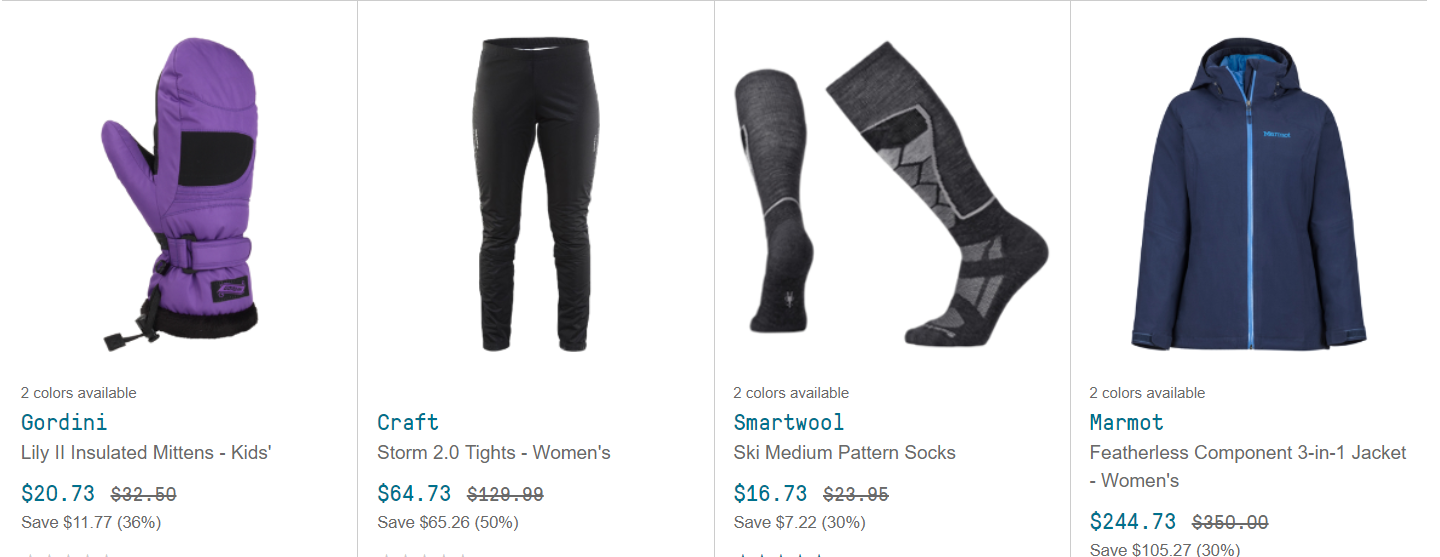Open Ski Medium Pattern Socks title
Image resolution: width=1440 pixels, height=557 pixels.
844,453
